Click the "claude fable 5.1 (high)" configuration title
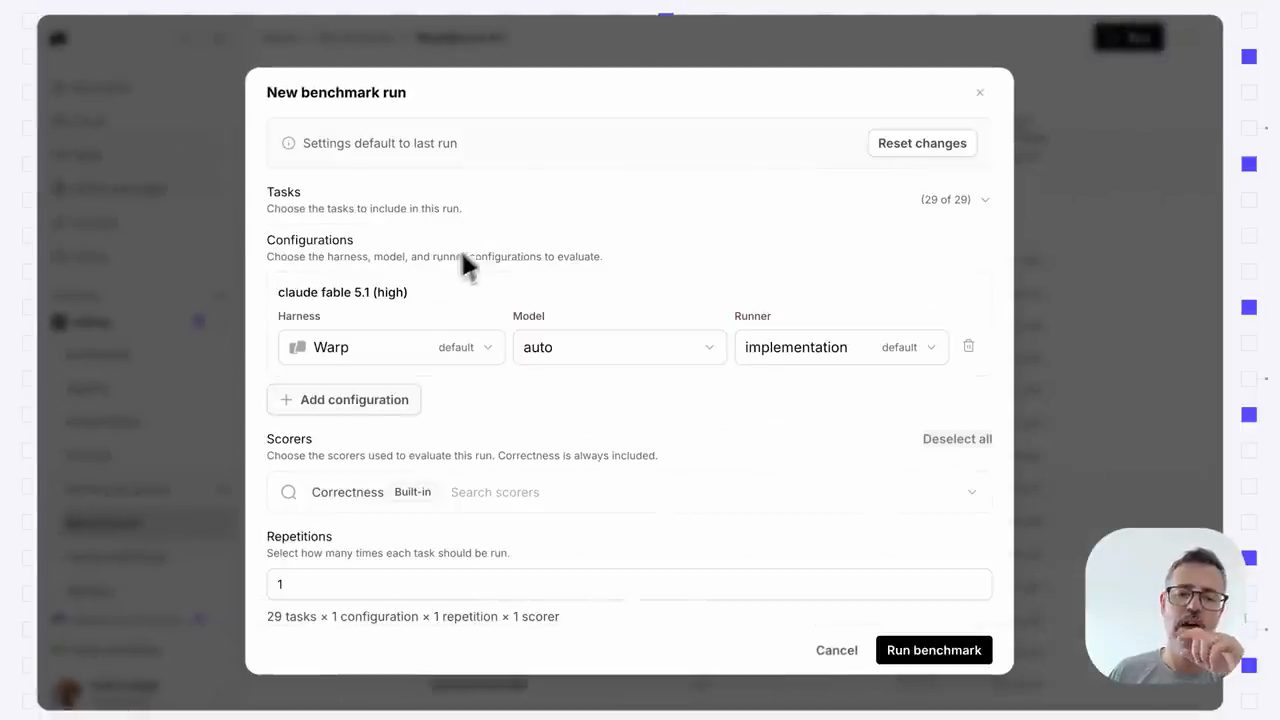Screen dimensions: 1280x720 [x=343, y=292]
